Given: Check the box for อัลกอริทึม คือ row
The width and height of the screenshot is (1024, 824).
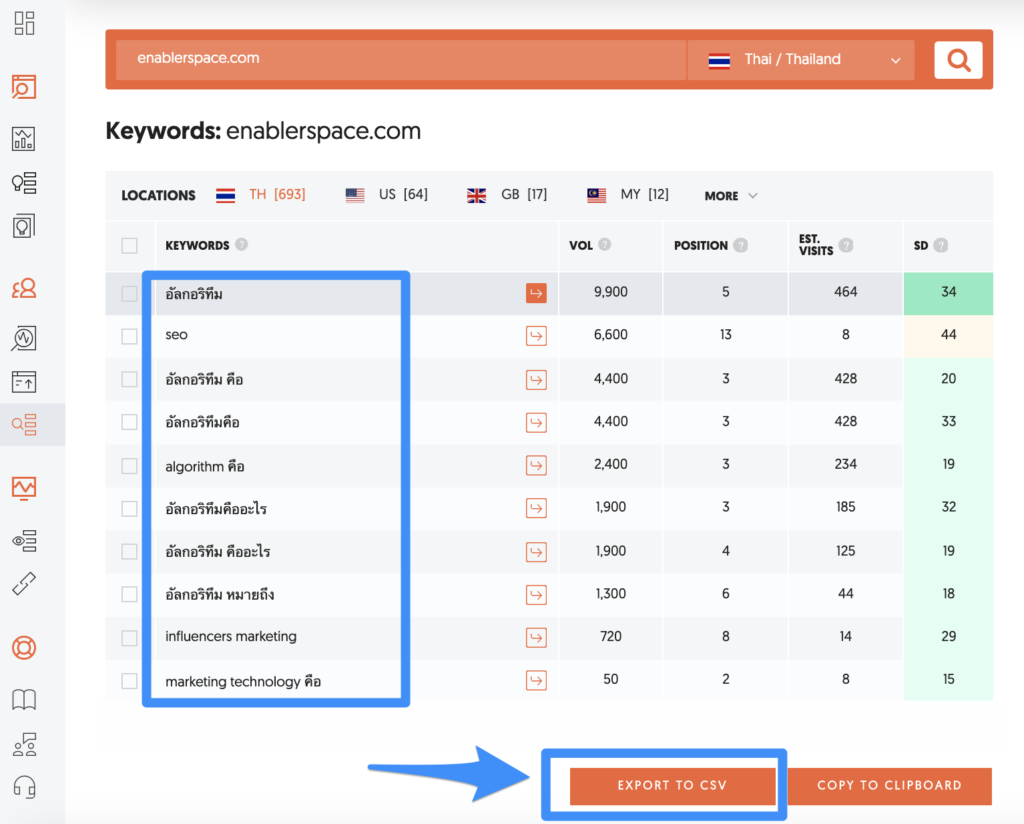Looking at the screenshot, I should 129,379.
